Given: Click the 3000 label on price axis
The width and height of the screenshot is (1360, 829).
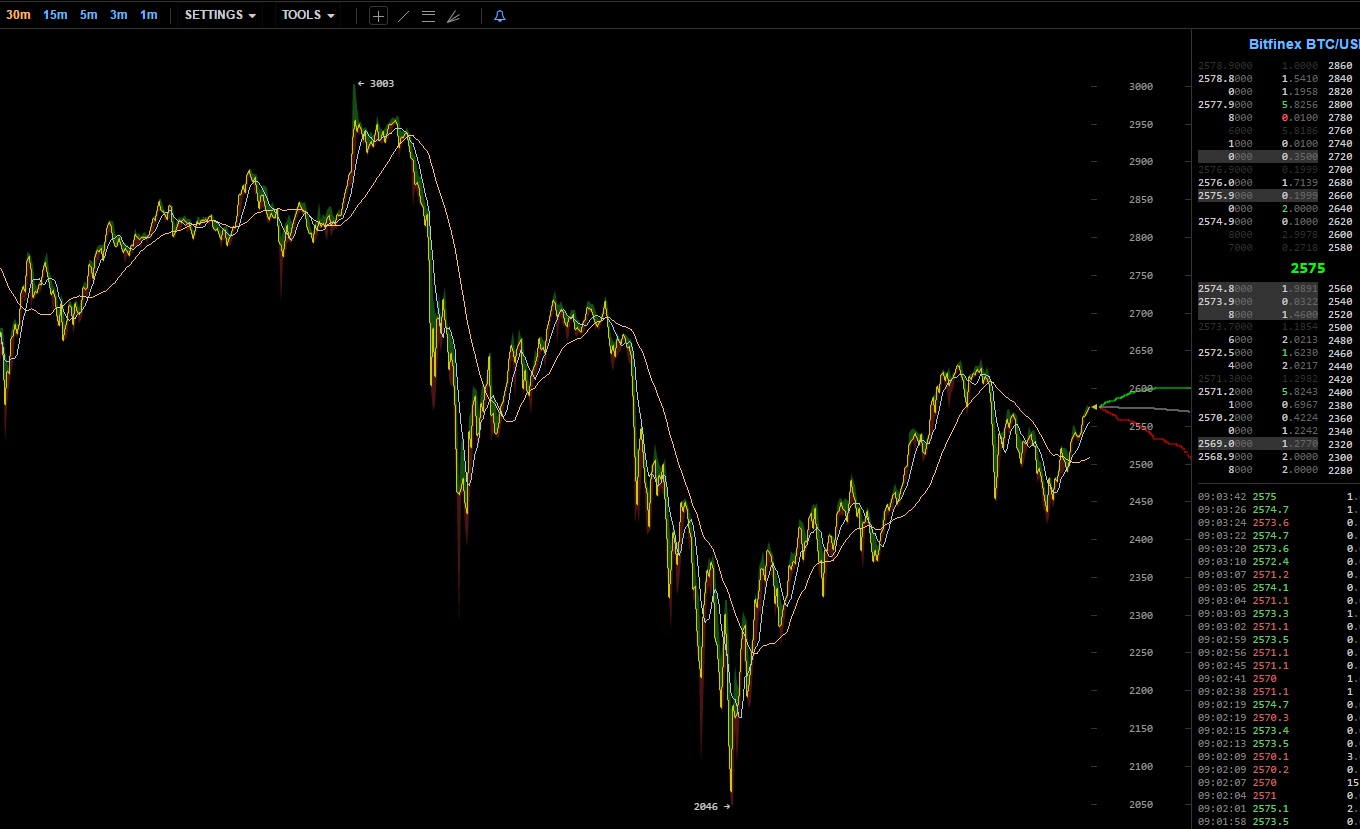Looking at the screenshot, I should [1140, 87].
